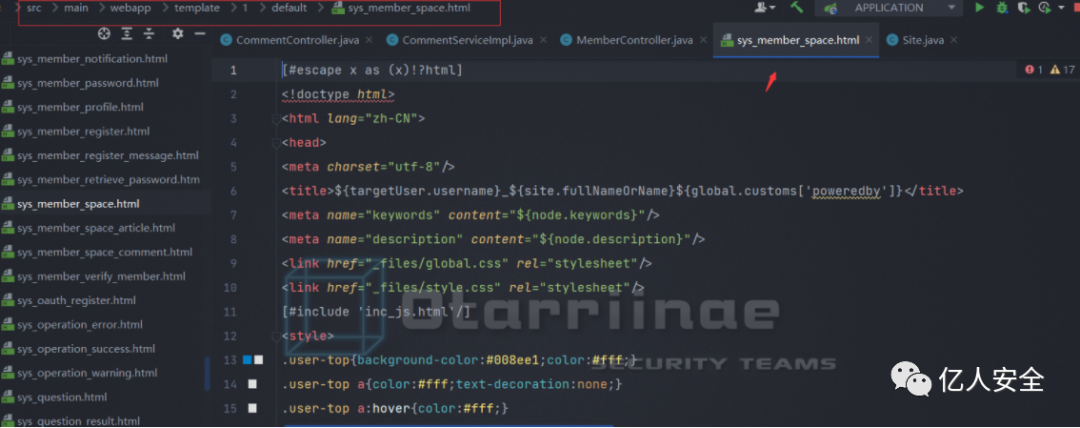Select sys_member_space.html in file tree
This screenshot has width=1080, height=428.
click(79, 204)
